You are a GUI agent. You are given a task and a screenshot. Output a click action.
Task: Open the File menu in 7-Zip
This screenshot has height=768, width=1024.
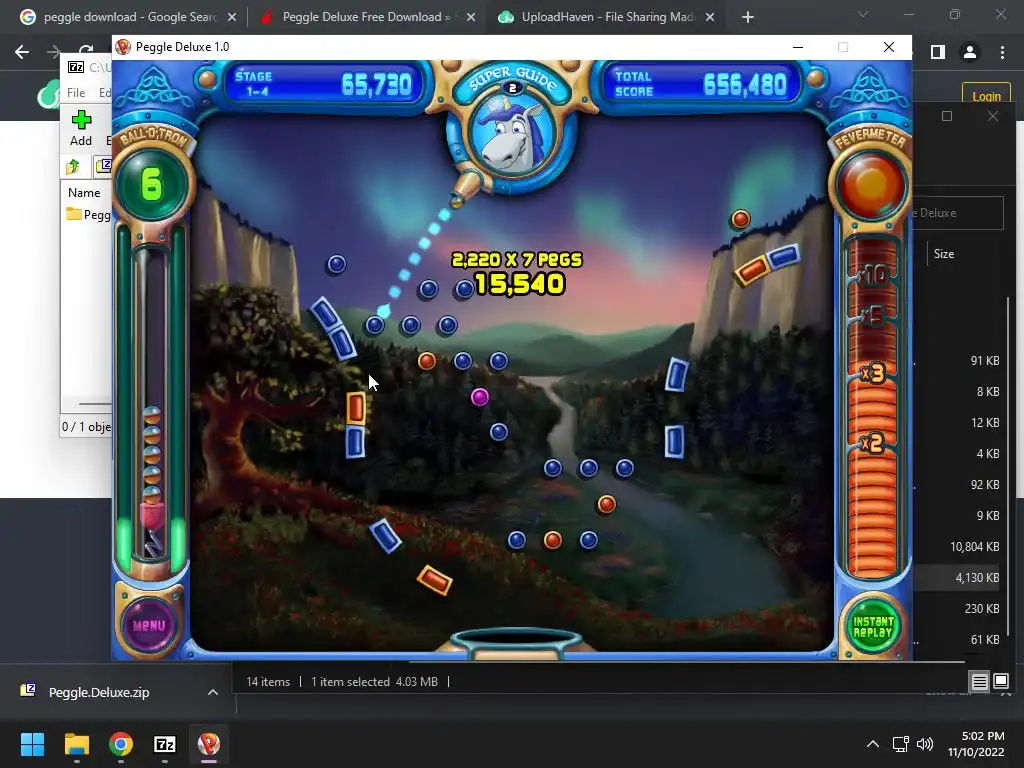pyautogui.click(x=76, y=93)
